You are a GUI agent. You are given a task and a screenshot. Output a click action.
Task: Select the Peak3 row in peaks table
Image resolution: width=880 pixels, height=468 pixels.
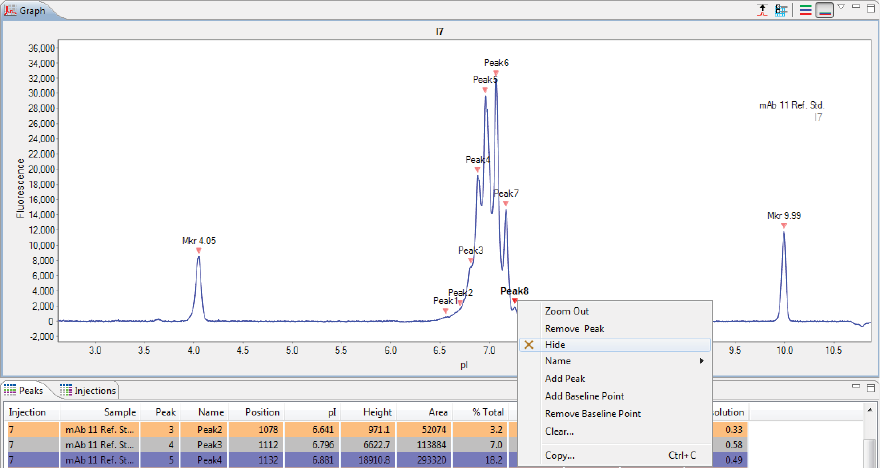209,444
